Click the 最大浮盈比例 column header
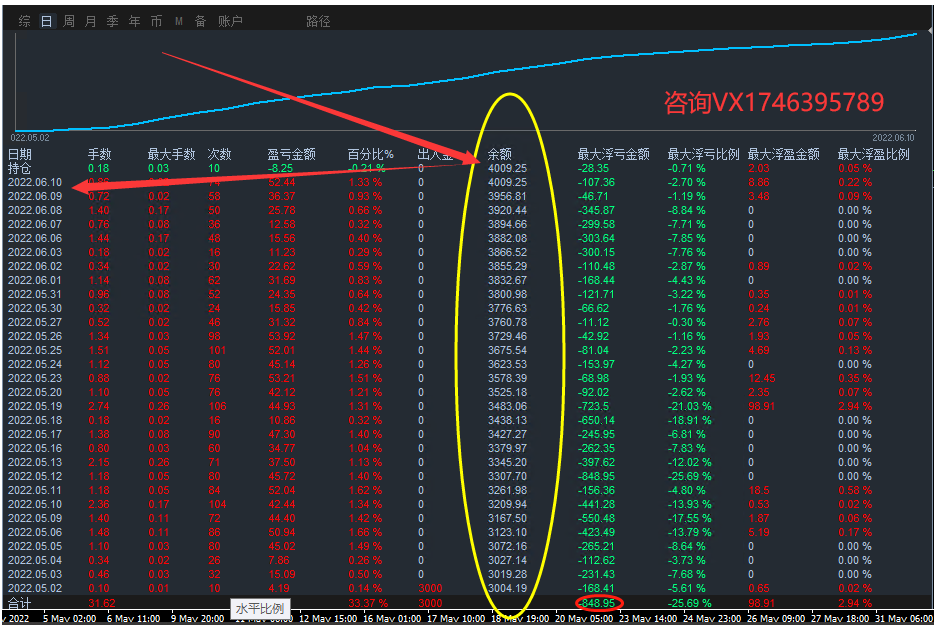Image resolution: width=938 pixels, height=625 pixels. (x=873, y=154)
